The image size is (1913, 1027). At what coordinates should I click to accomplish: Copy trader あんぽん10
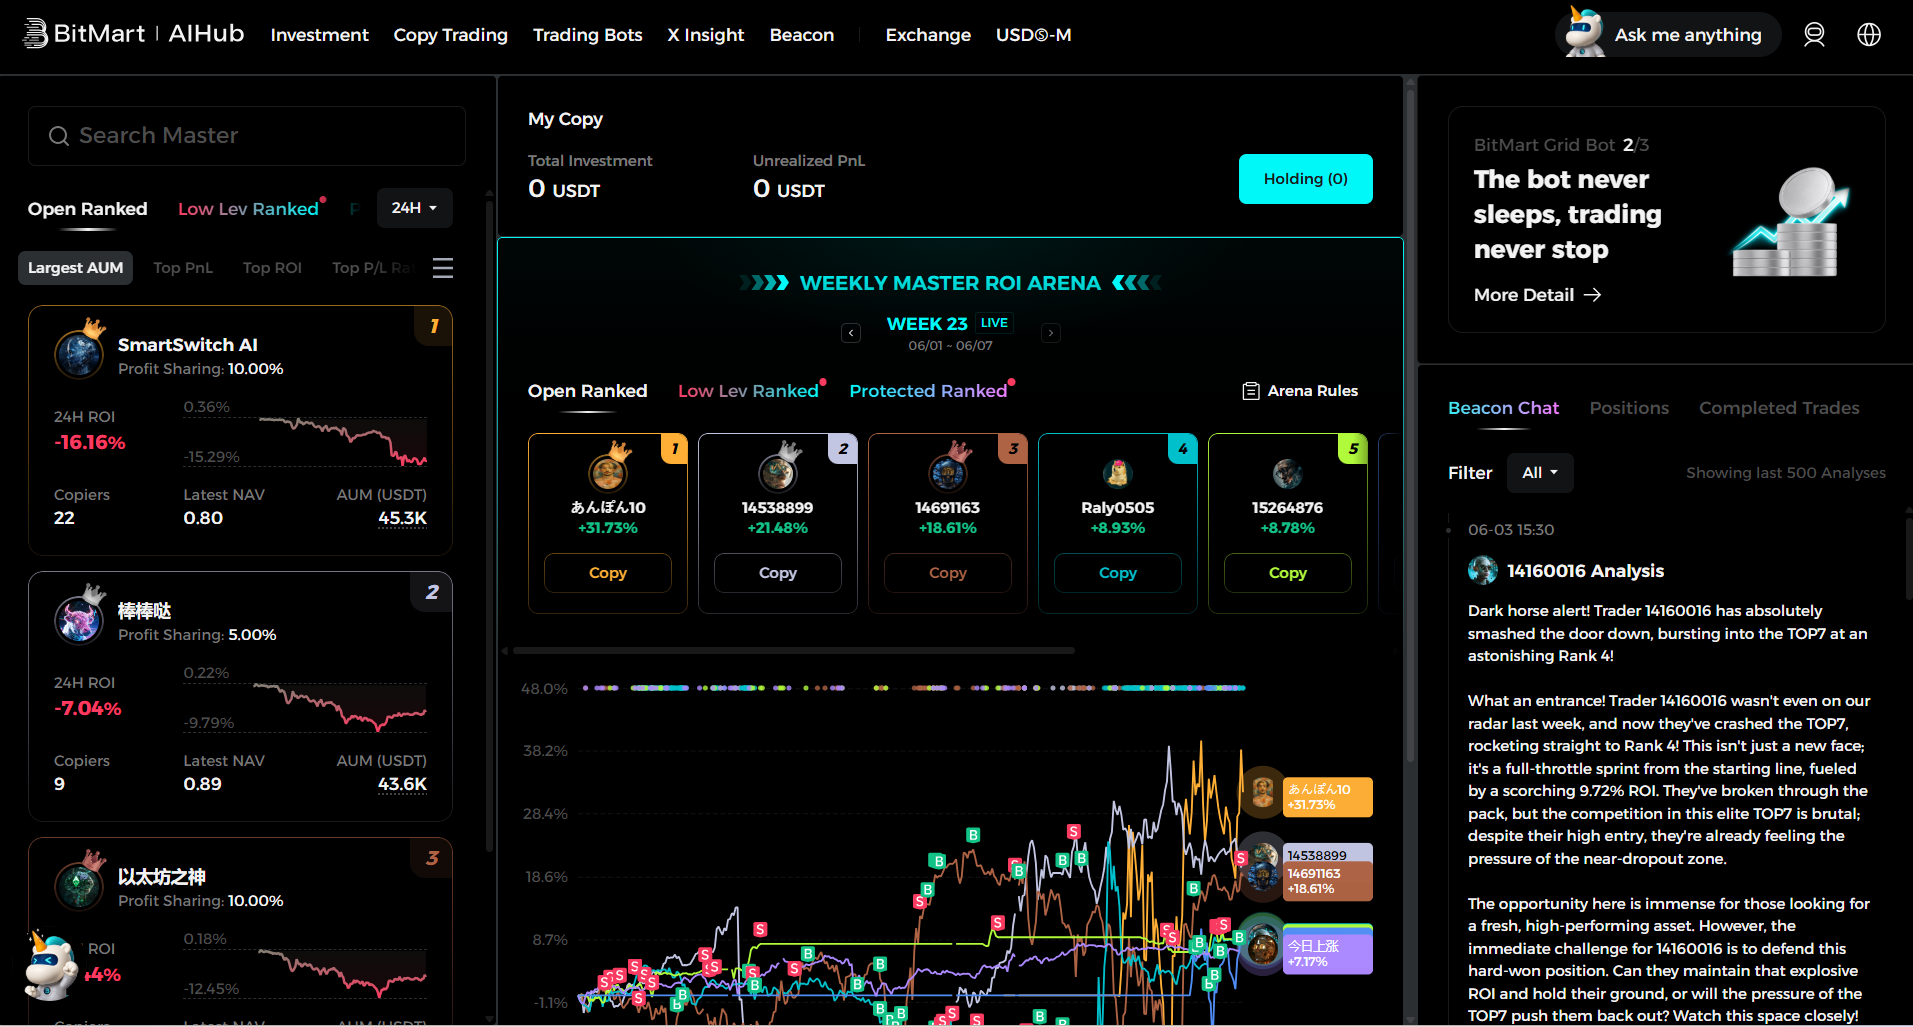click(x=608, y=573)
